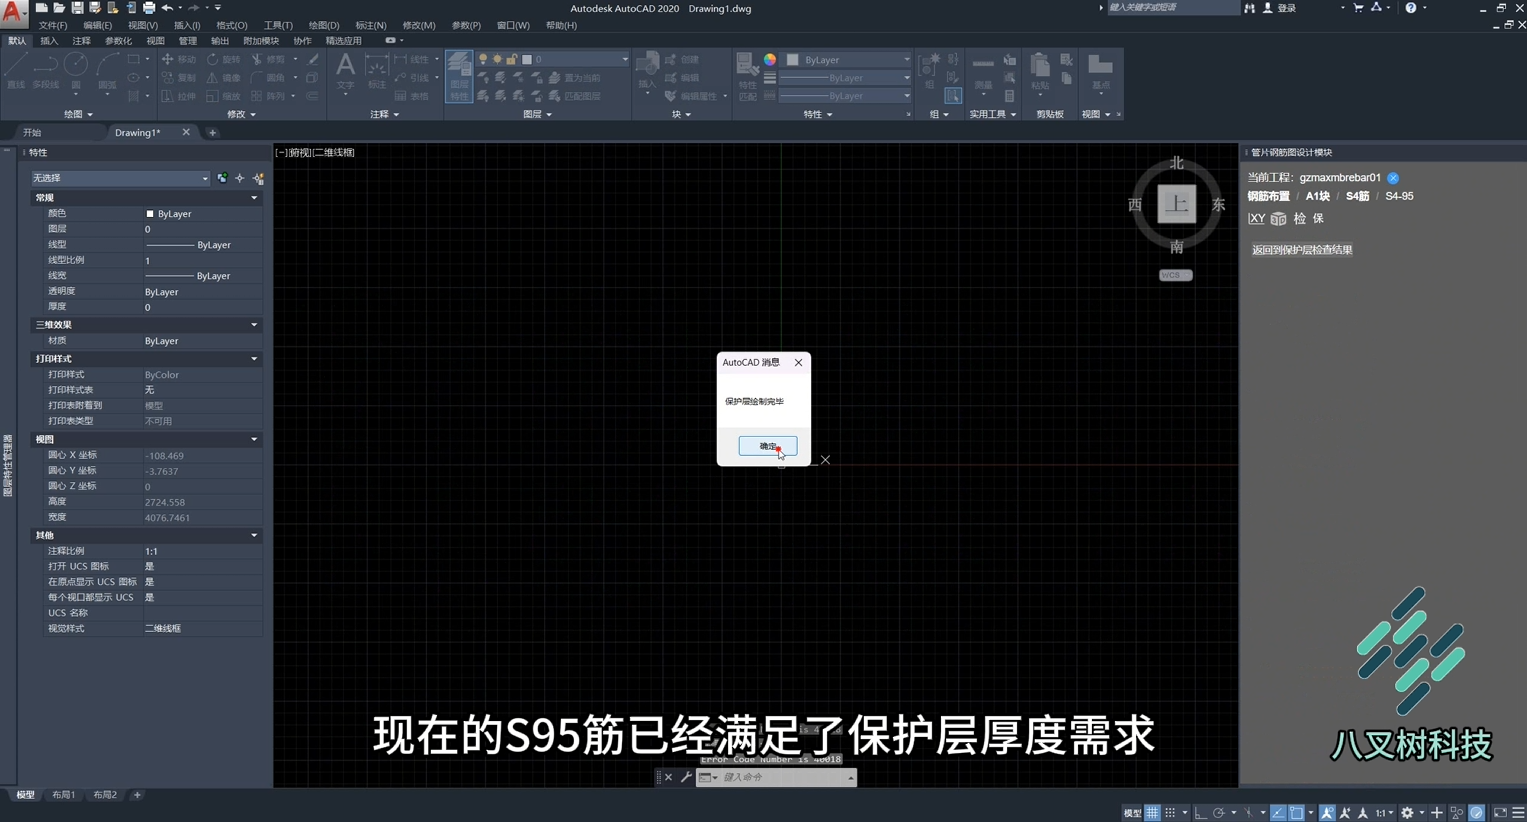Click the keyword search box in title bar
Image resolution: width=1527 pixels, height=822 pixels.
coord(1172,8)
